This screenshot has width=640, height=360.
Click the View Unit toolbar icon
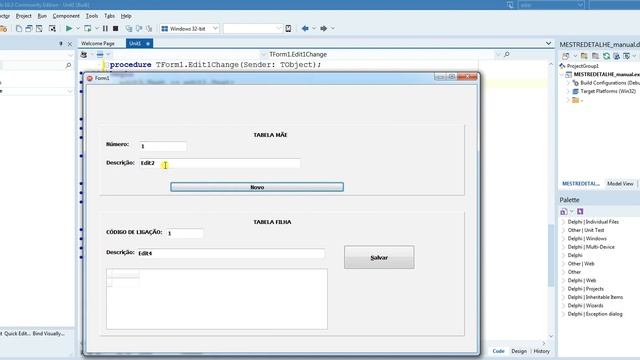[x=29, y=28]
